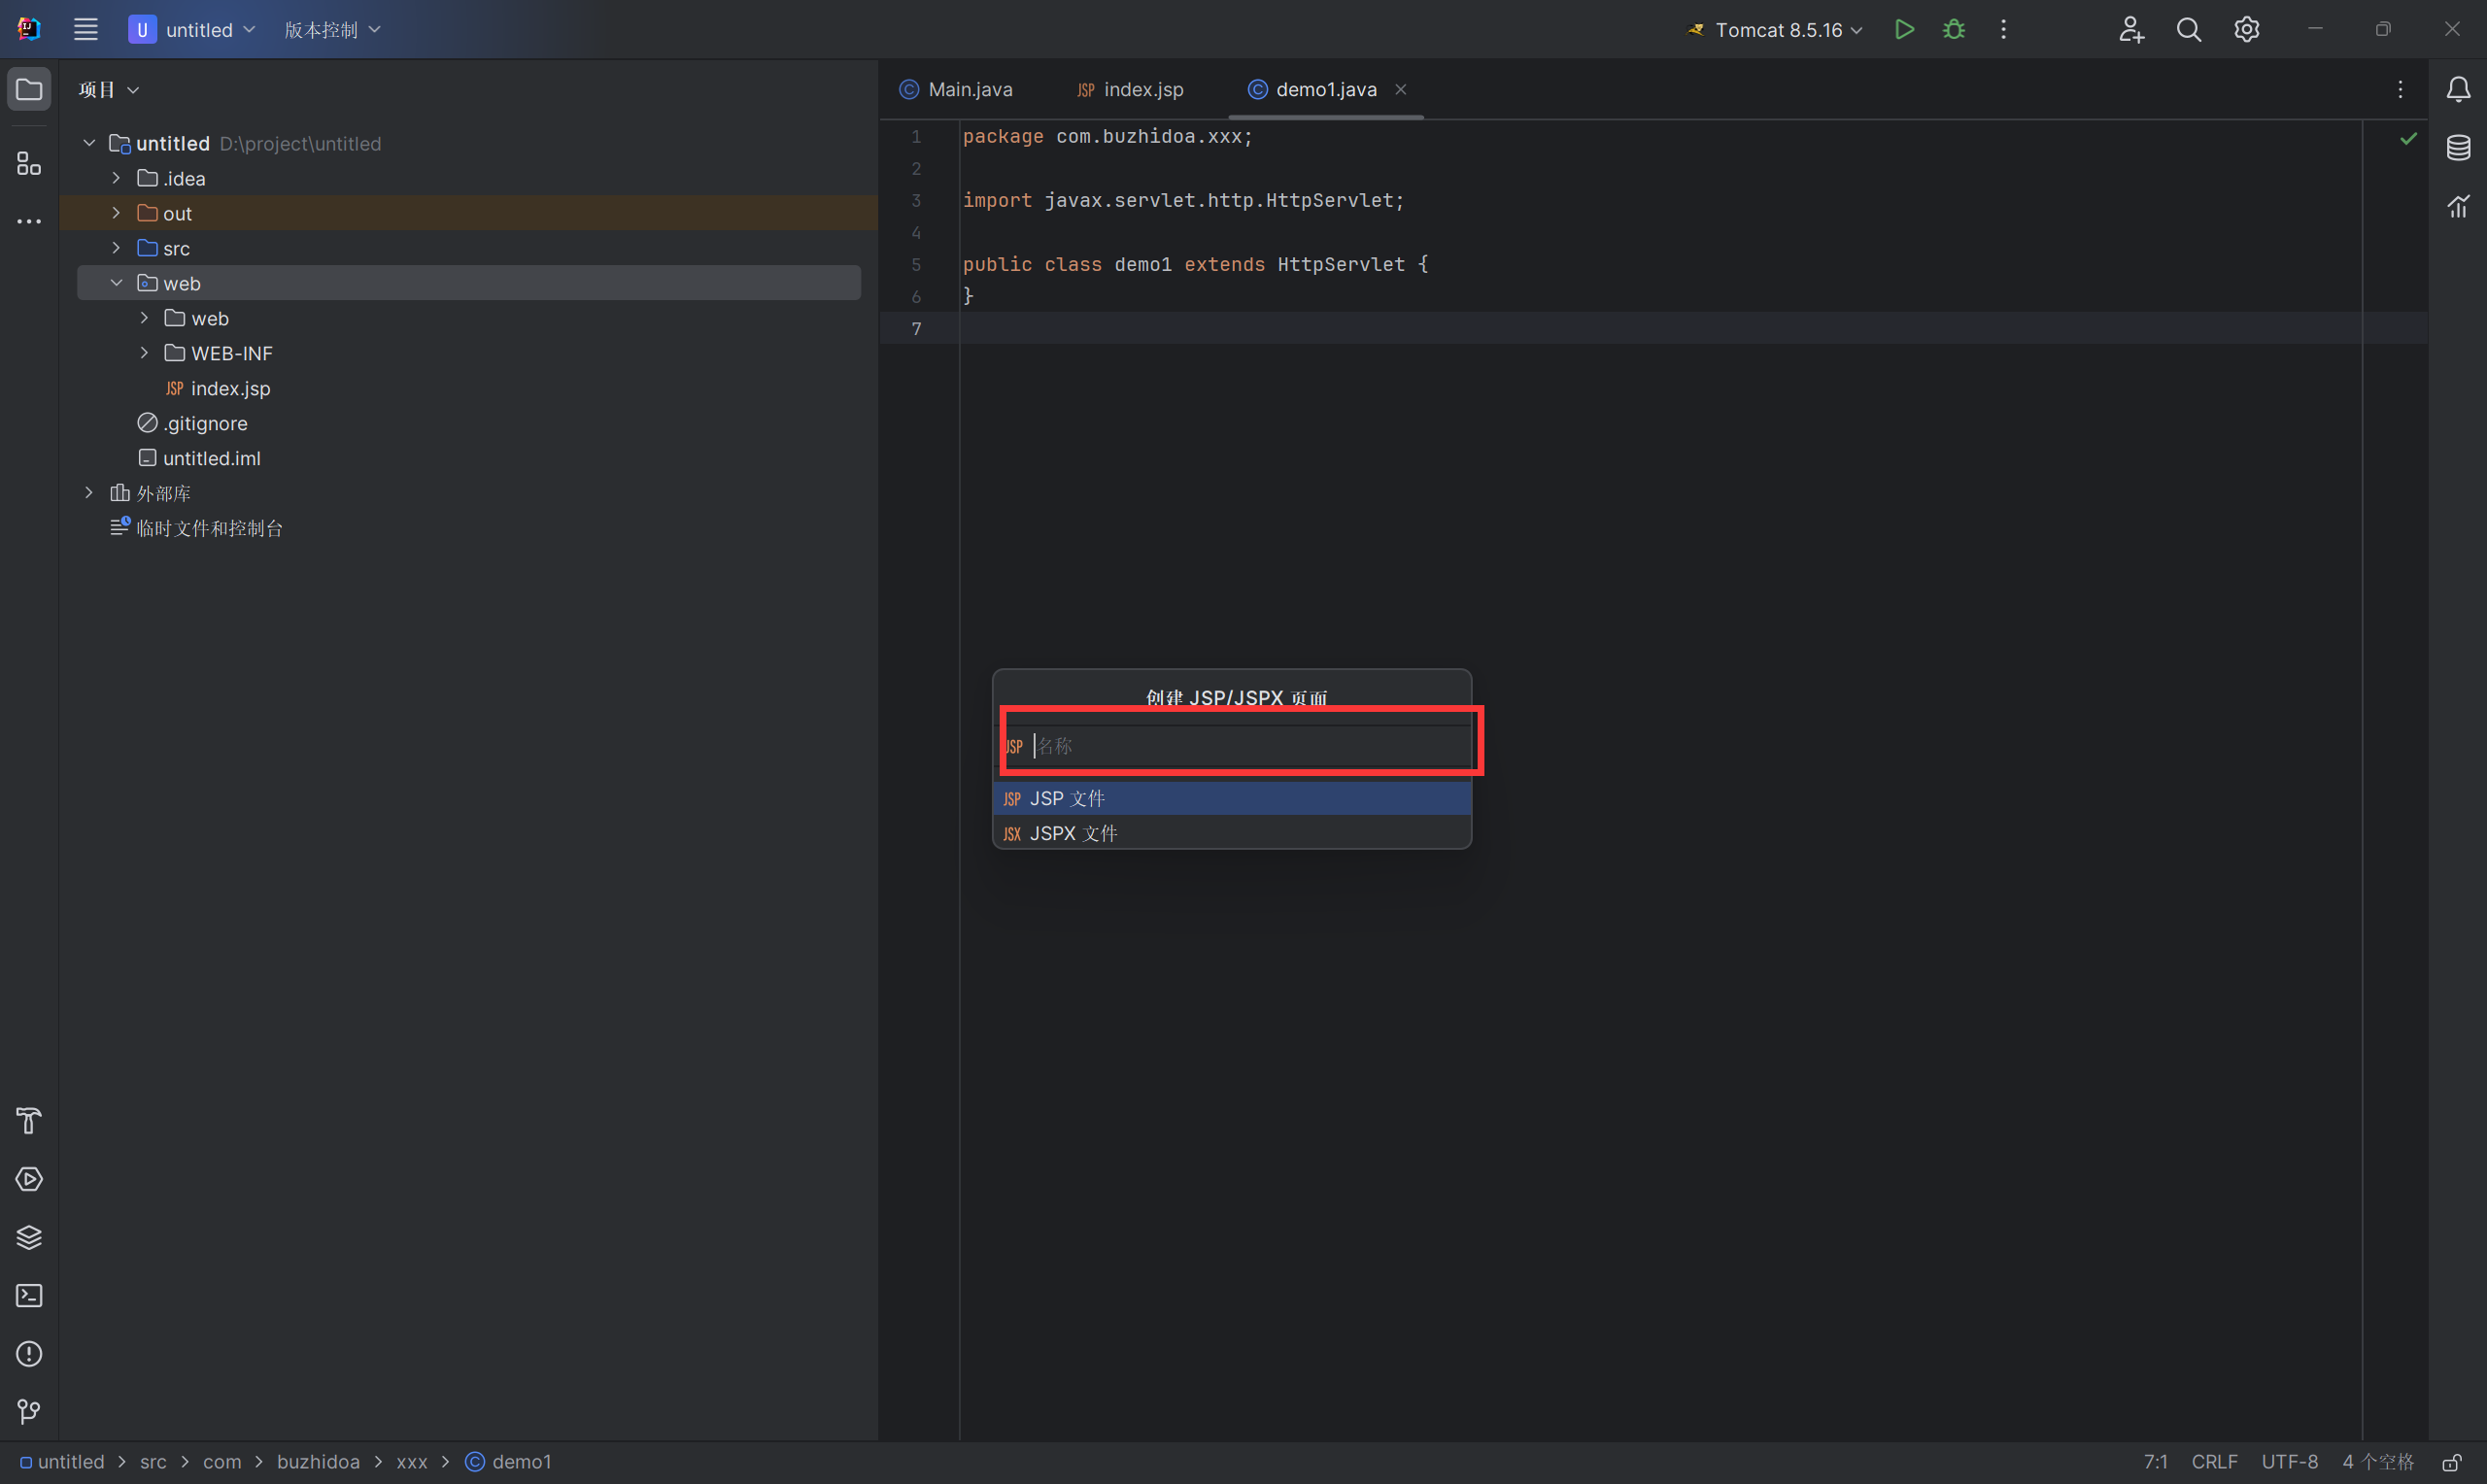Open the Tomcat 8.5.16 run configuration dropdown
This screenshot has width=2487, height=1484.
(x=1777, y=30)
